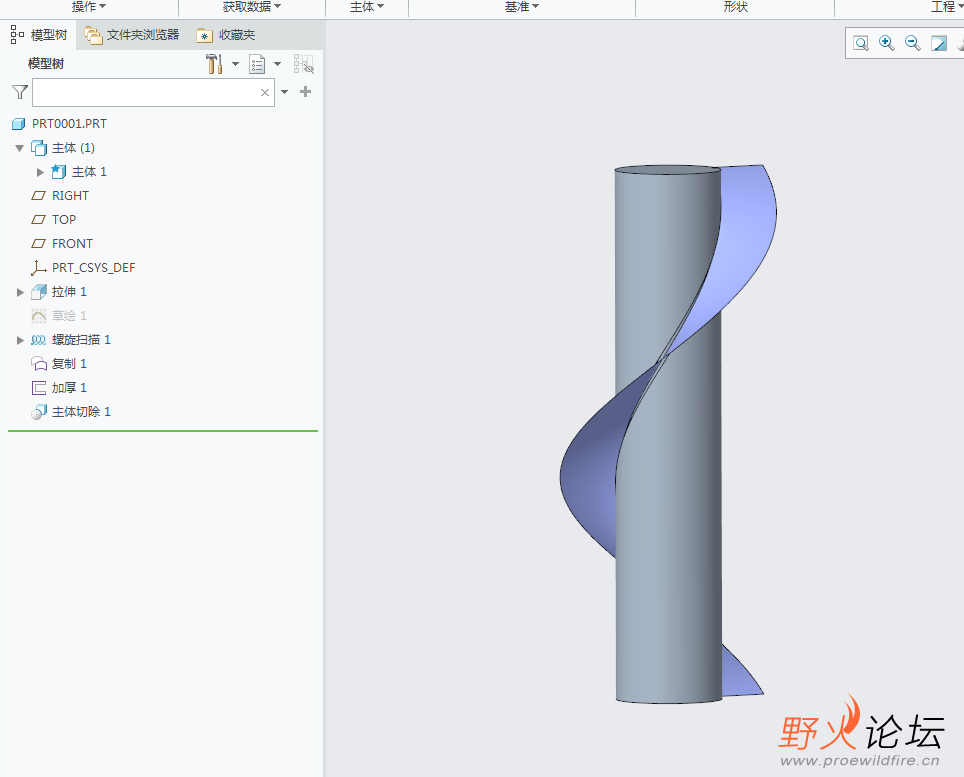The height and width of the screenshot is (777, 964).
Task: Click the 复制 1 copy feature icon
Action: 39,364
